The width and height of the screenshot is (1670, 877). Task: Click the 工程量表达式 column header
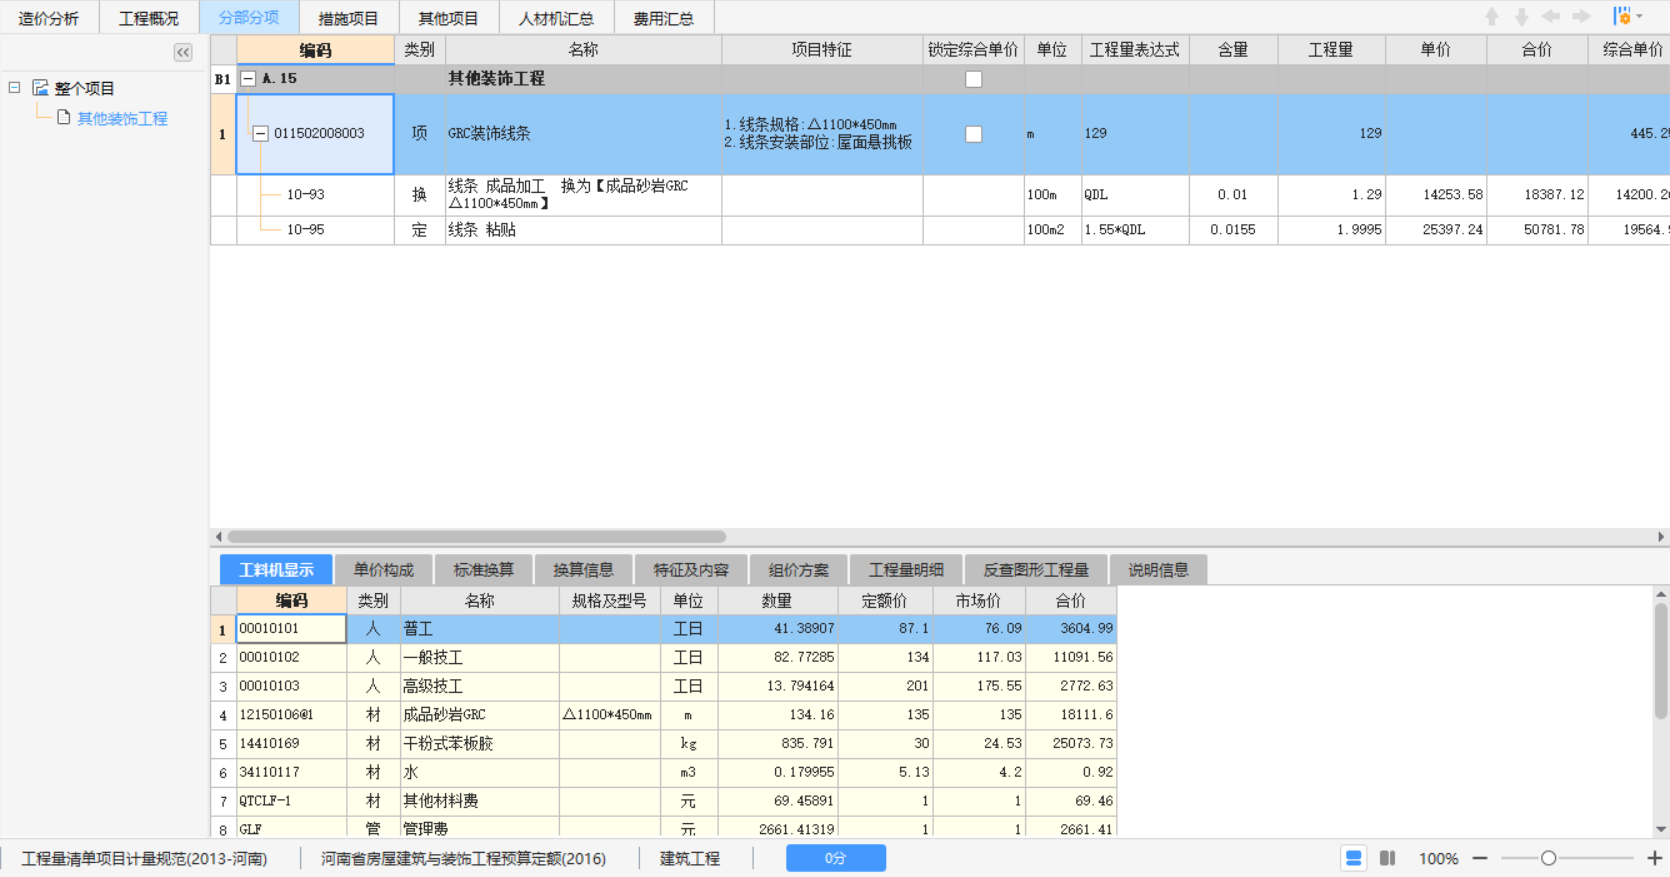(1135, 50)
